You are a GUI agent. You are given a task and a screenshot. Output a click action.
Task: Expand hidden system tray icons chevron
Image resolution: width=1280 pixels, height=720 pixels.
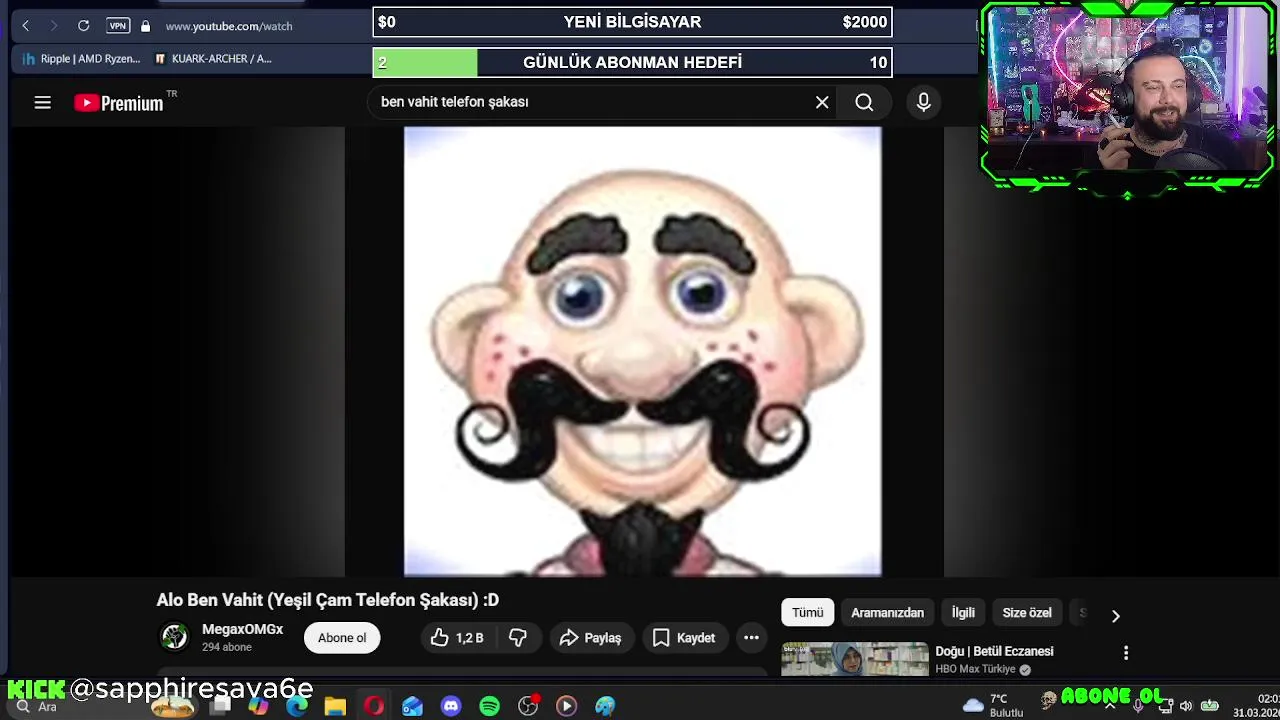click(1109, 707)
